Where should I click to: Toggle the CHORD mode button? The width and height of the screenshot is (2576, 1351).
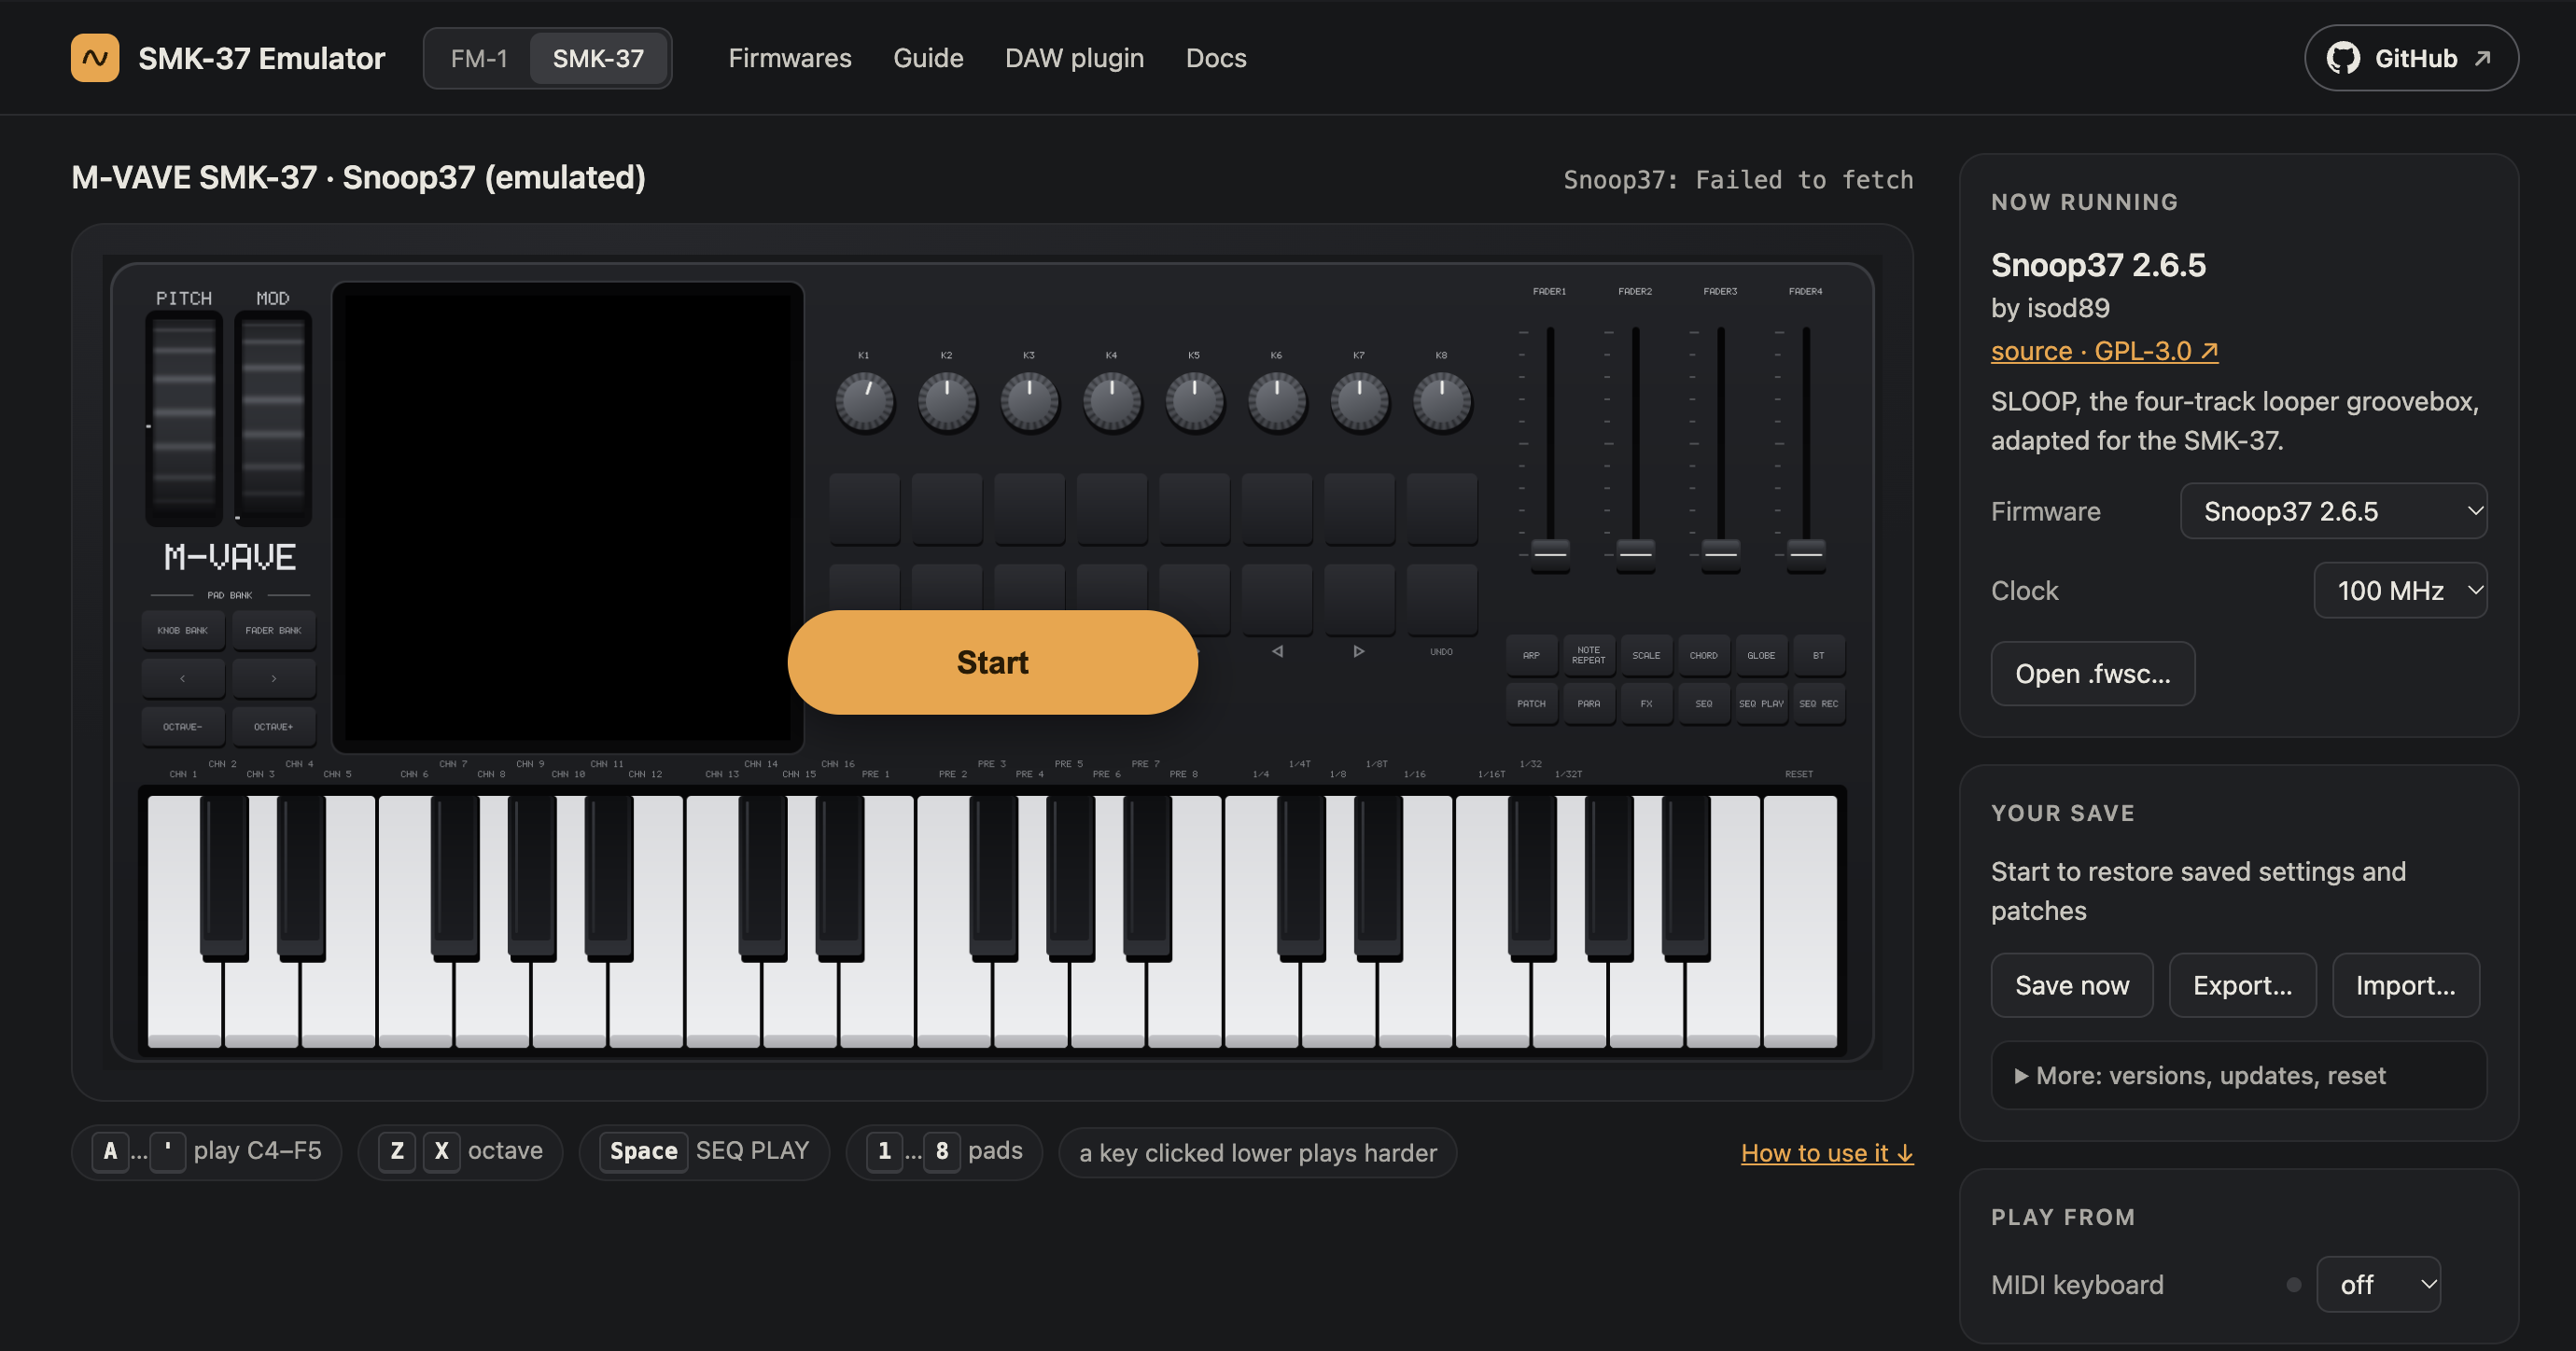tap(1703, 656)
